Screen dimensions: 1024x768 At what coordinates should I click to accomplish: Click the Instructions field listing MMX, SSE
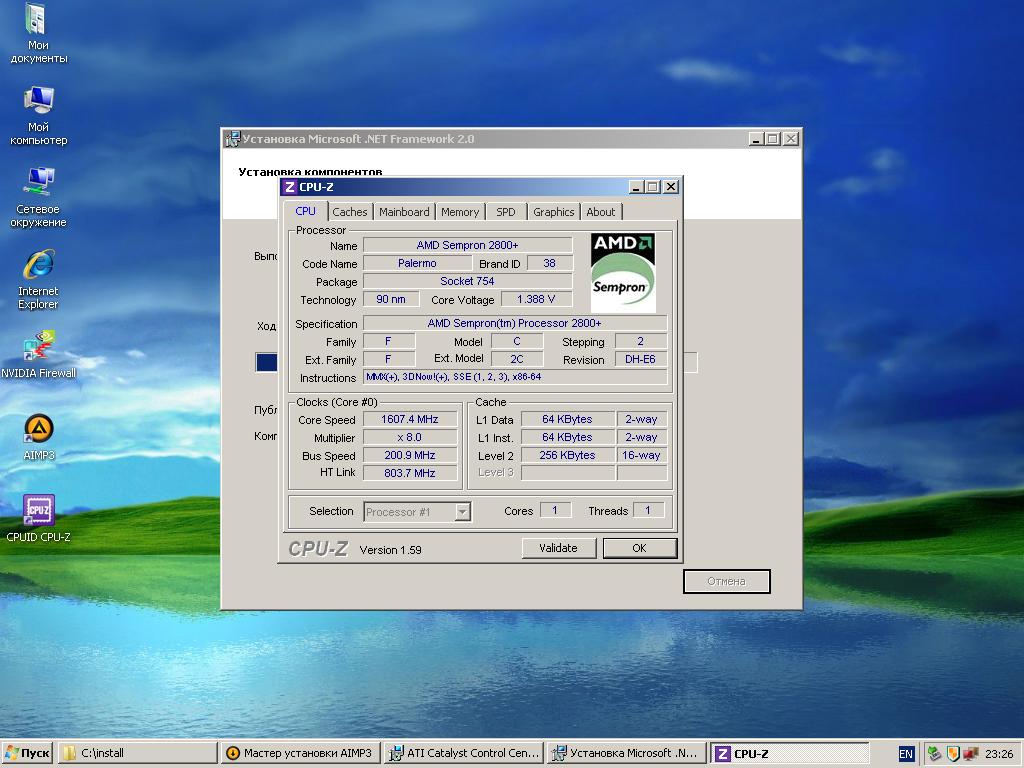point(515,377)
